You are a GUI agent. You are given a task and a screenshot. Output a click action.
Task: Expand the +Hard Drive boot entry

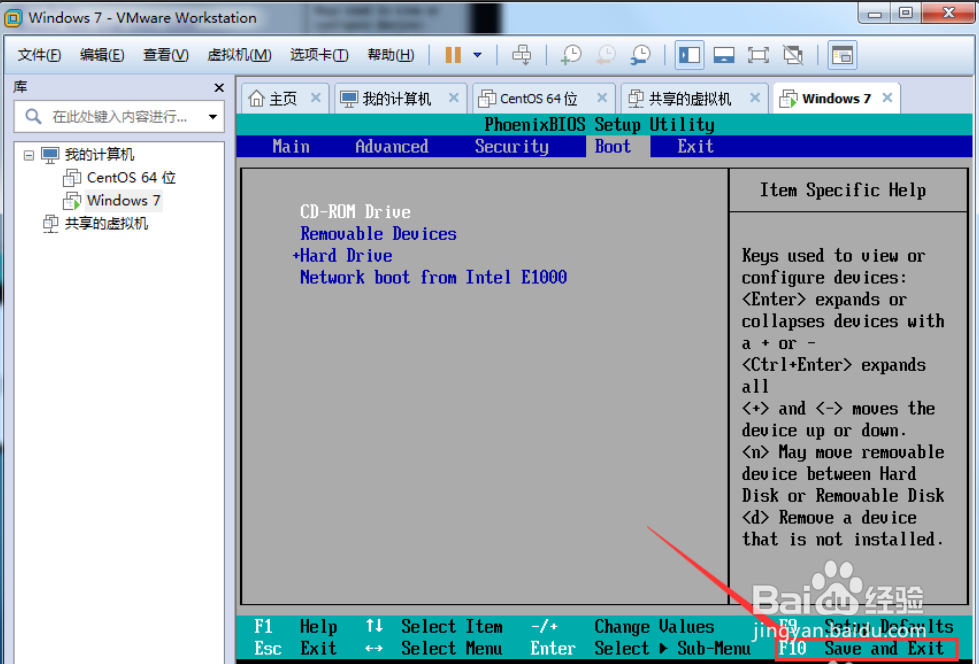point(343,255)
